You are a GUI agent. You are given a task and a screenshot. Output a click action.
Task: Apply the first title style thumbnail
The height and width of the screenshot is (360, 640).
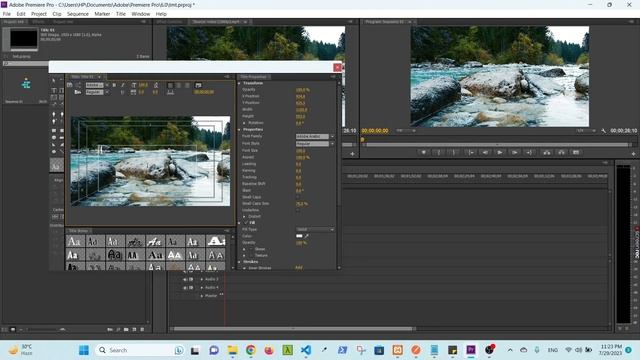pos(75,242)
